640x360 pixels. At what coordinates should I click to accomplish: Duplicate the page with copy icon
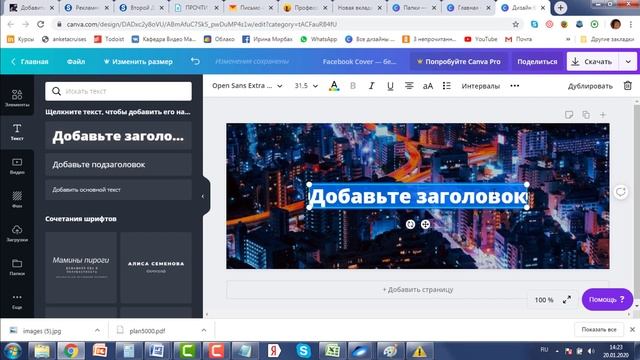pos(586,115)
